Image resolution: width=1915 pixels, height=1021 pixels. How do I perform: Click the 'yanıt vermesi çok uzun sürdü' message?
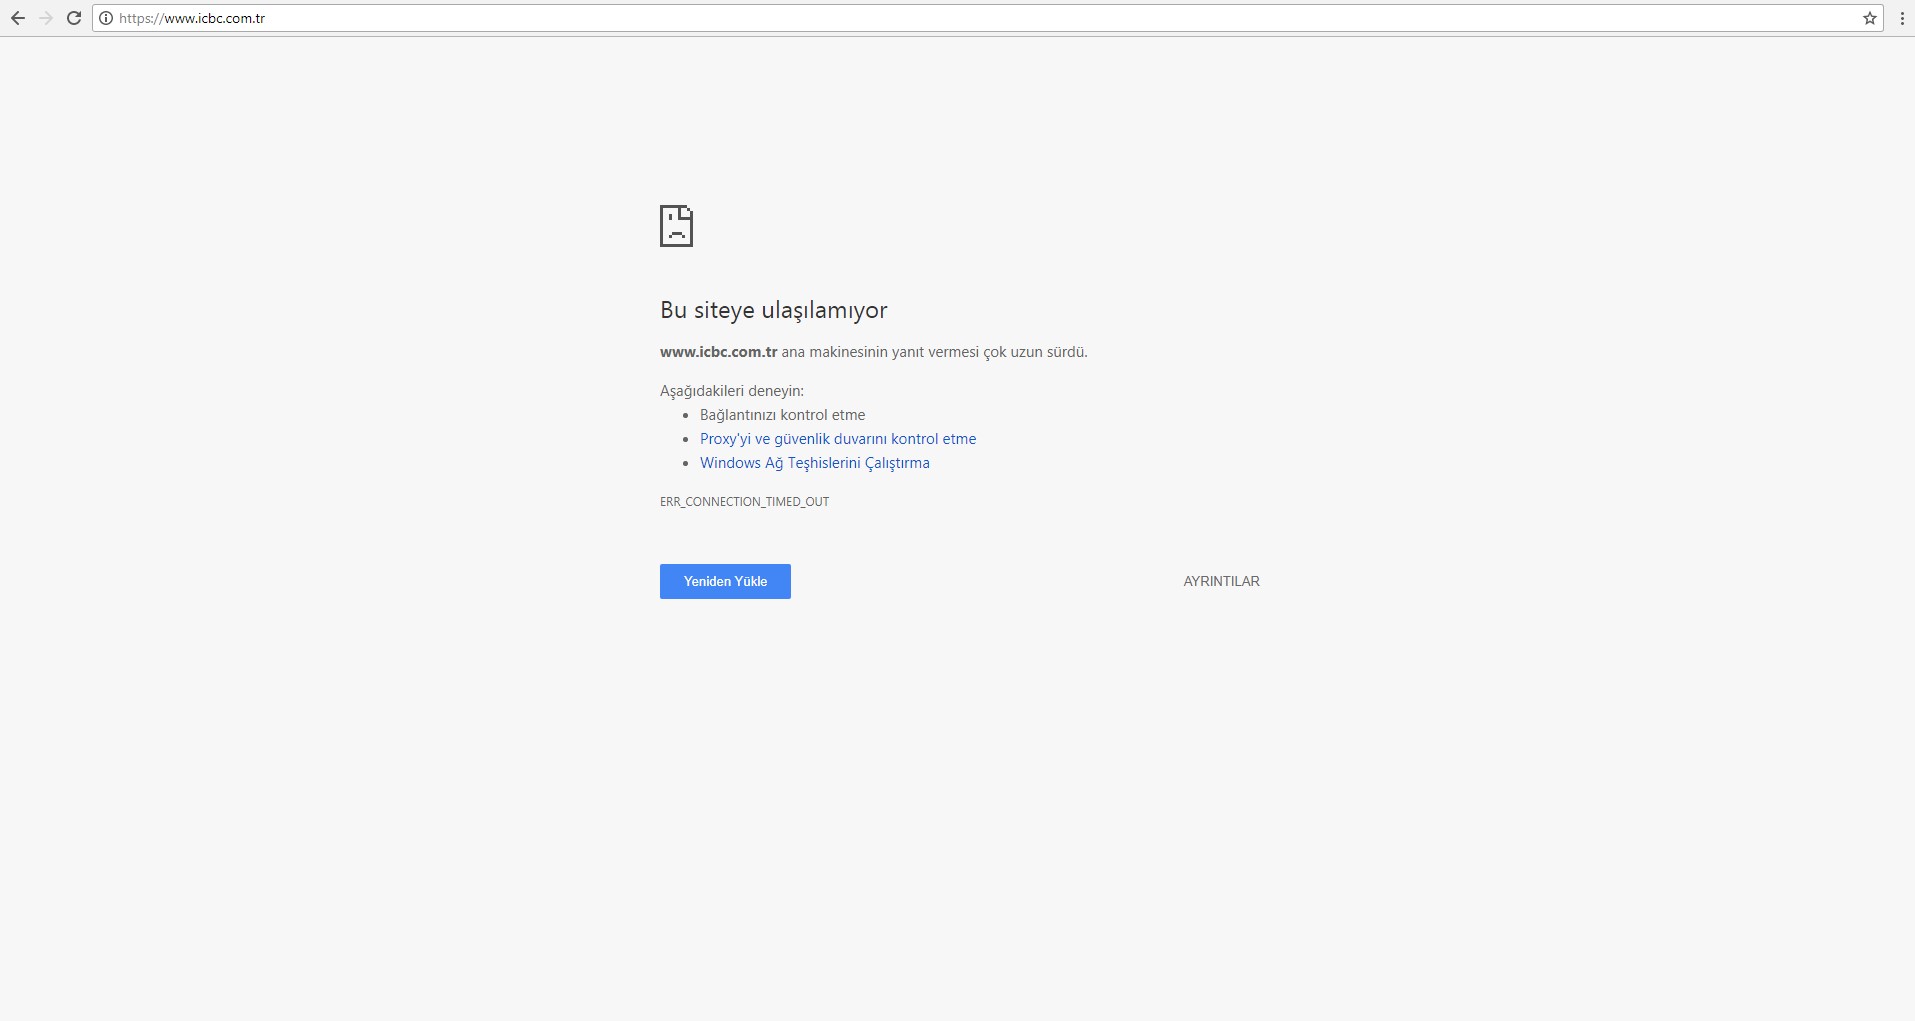988,352
